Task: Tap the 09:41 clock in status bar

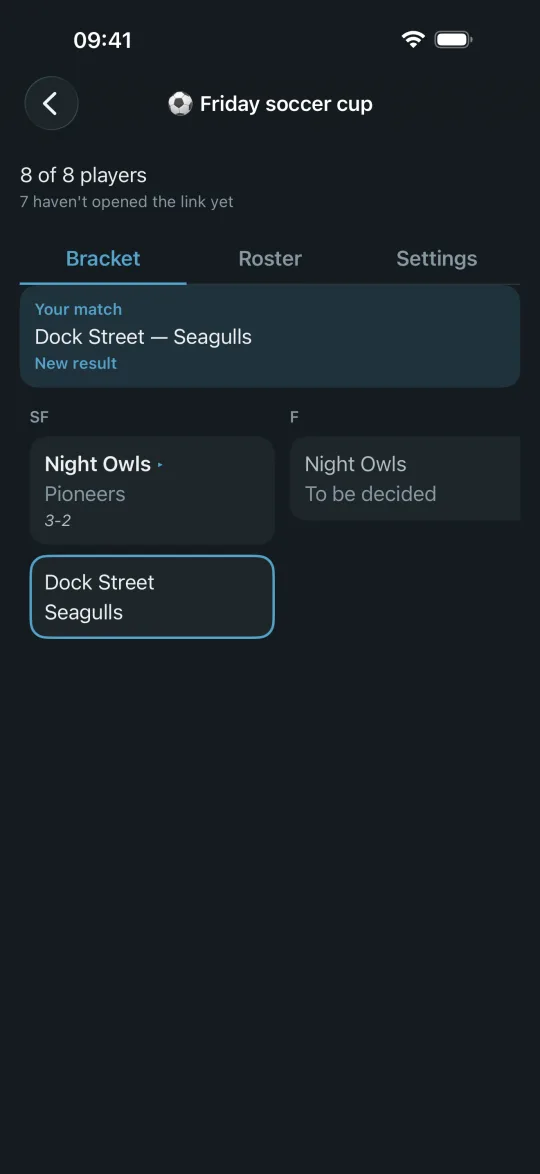Action: pyautogui.click(x=103, y=40)
